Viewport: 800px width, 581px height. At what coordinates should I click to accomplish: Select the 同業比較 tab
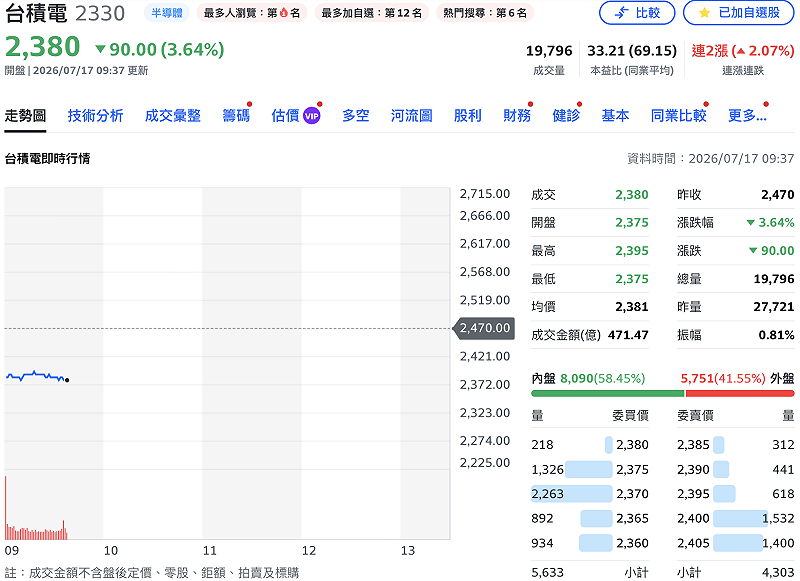(678, 116)
